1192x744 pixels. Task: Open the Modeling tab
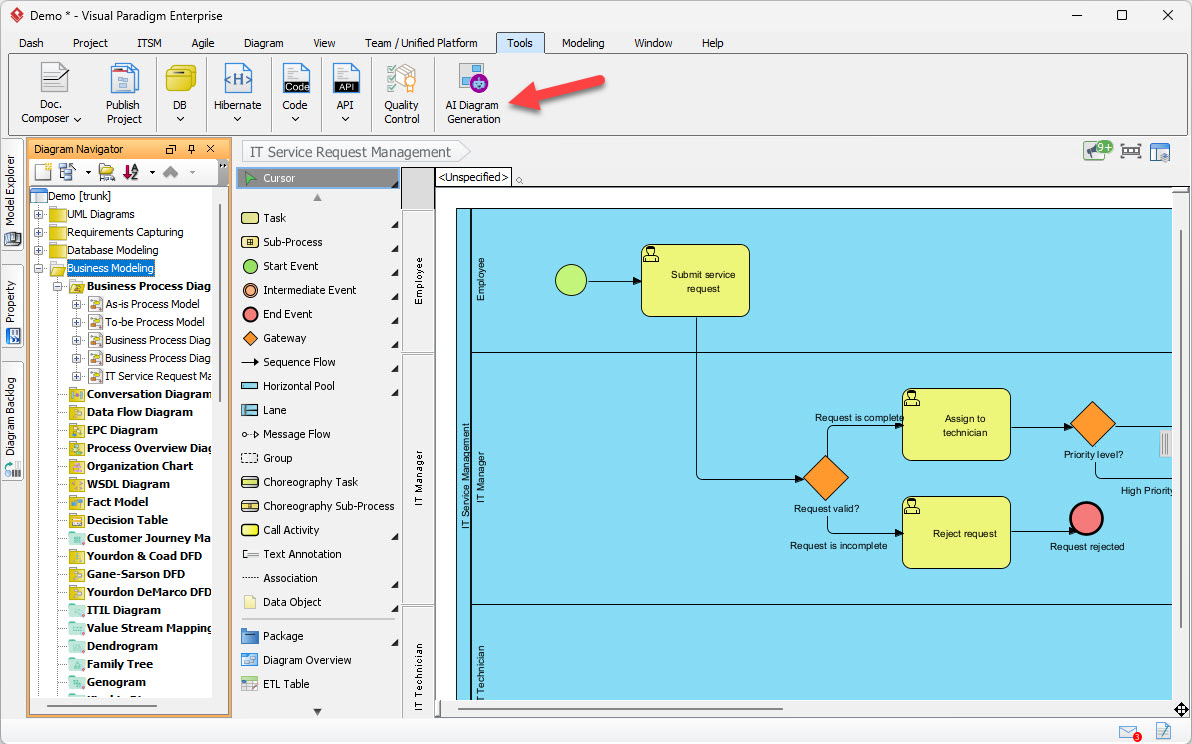[x=583, y=43]
